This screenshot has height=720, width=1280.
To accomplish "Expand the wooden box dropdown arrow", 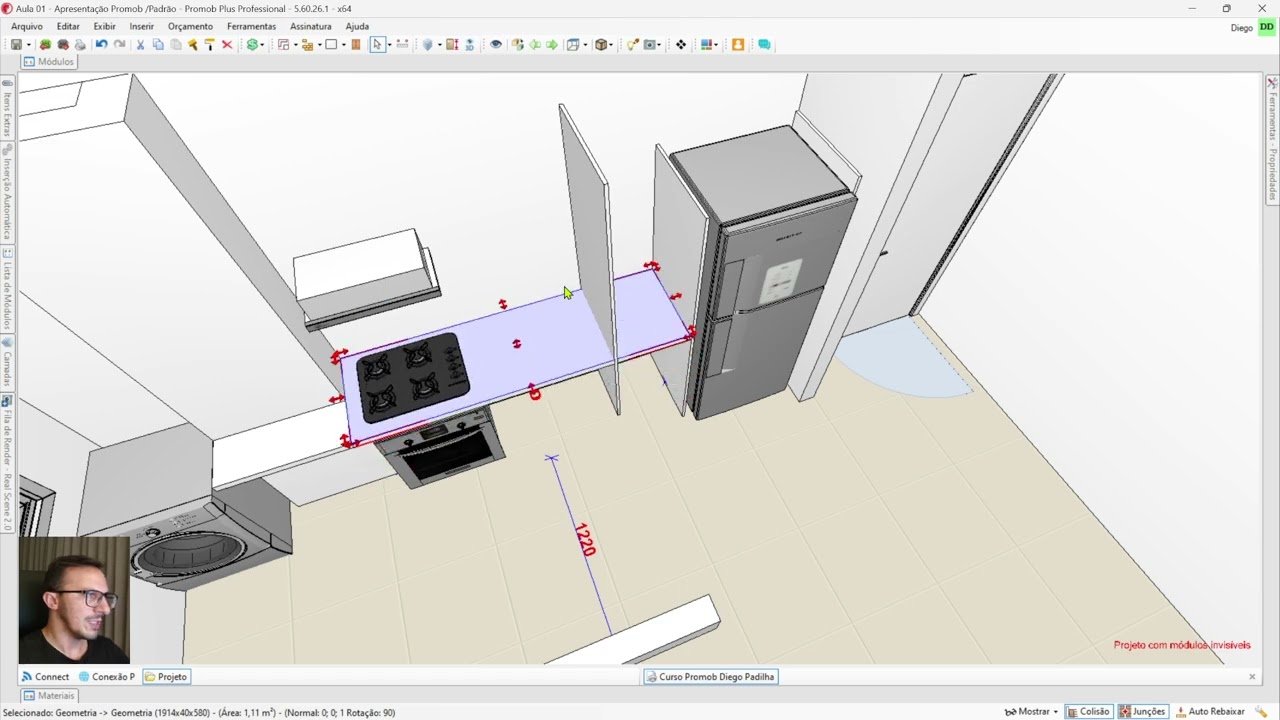I will point(611,44).
